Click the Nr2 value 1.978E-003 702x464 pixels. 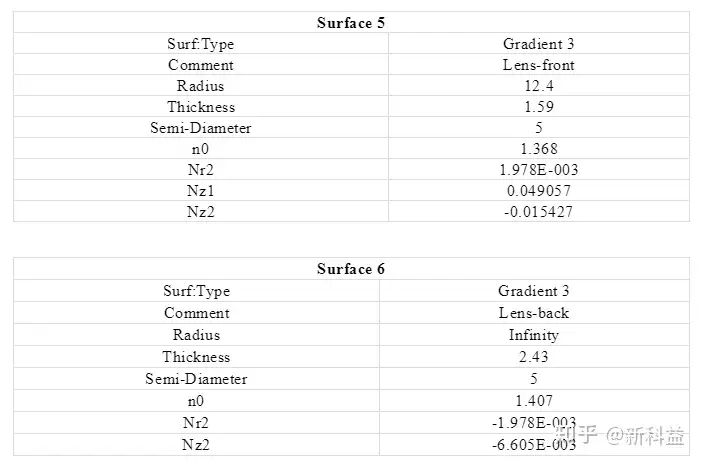pos(539,170)
